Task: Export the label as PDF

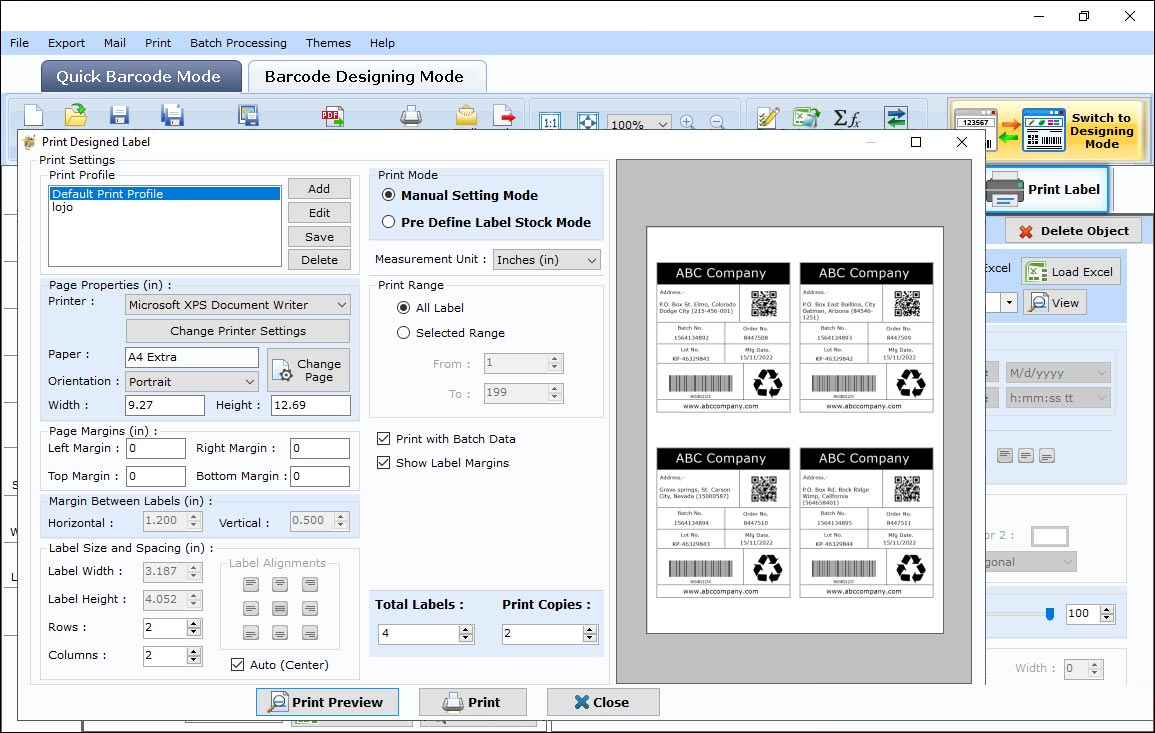Action: point(333,114)
